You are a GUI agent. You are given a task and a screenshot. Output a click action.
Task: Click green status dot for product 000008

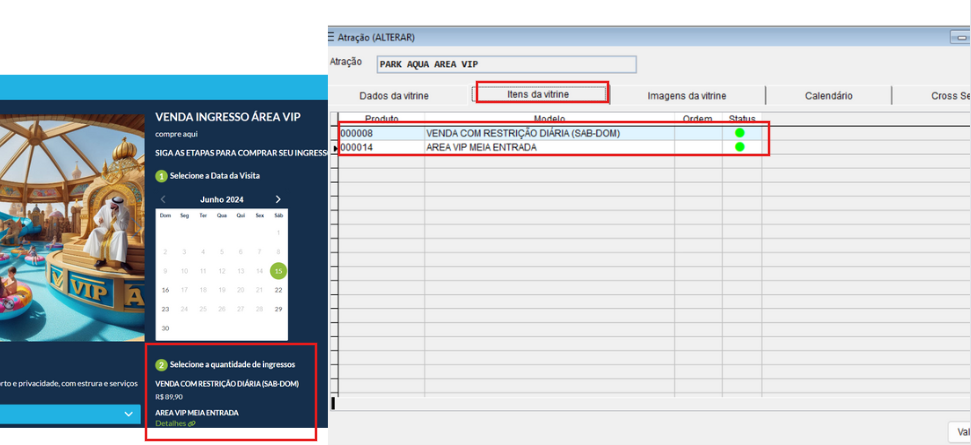[740, 133]
